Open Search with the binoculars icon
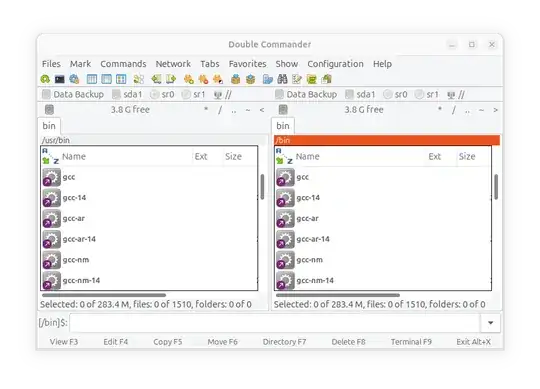 pos(282,79)
